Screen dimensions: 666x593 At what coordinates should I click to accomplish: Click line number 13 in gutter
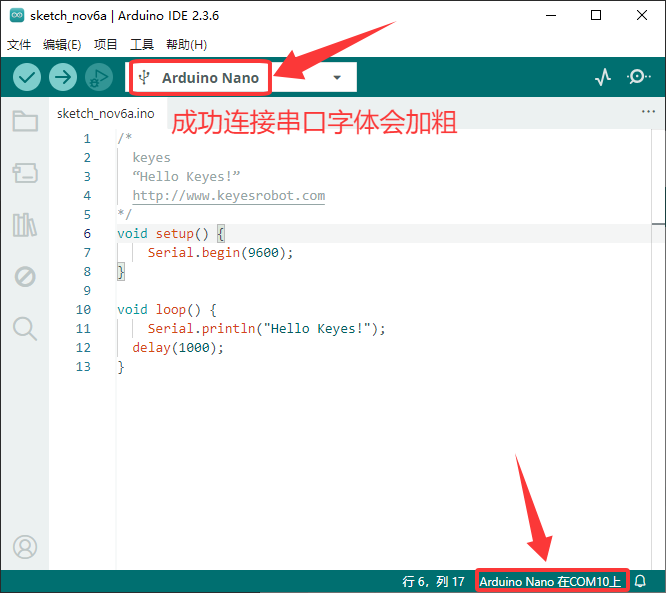[x=83, y=367]
